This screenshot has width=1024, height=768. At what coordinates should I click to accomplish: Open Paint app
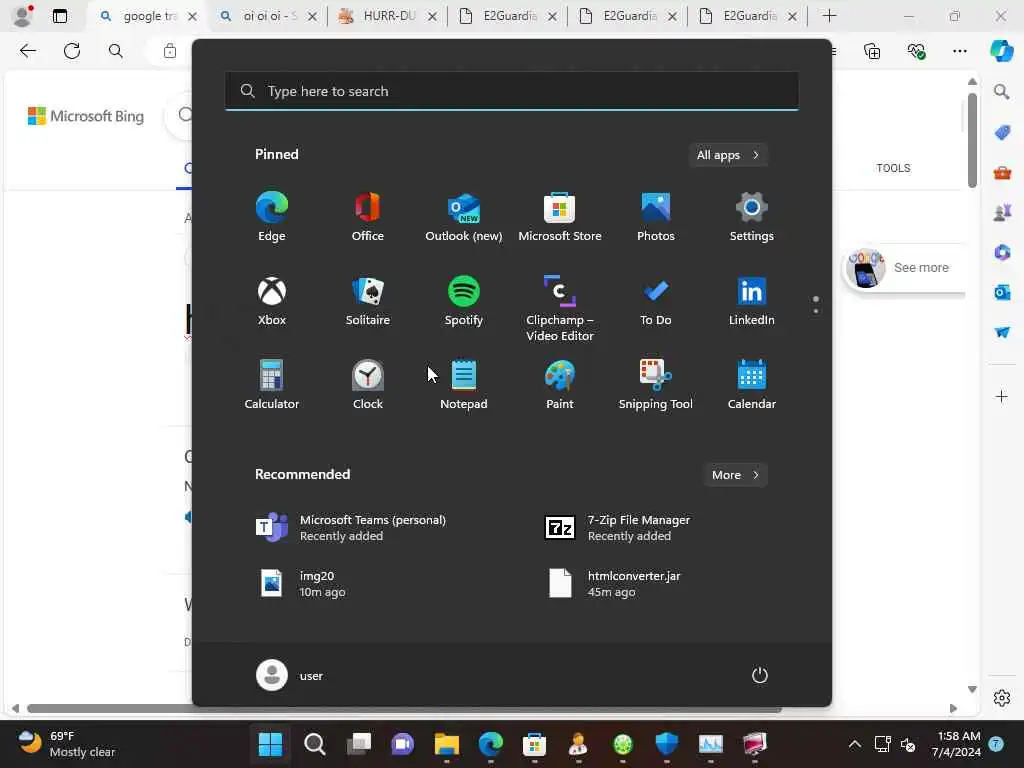(560, 385)
